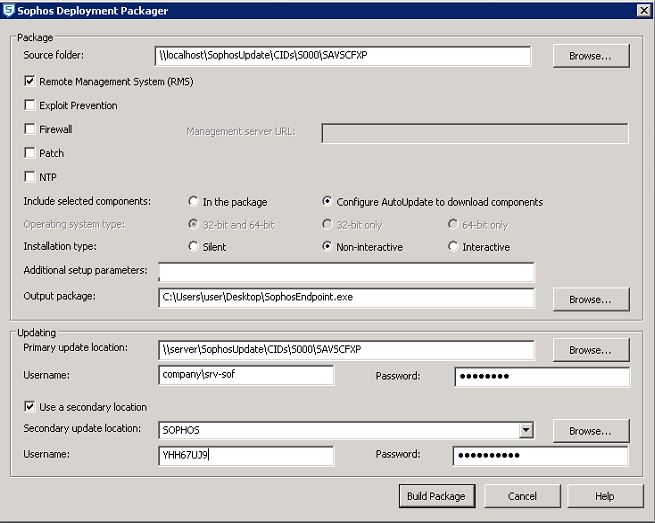This screenshot has width=655, height=523.
Task: Close the Sophos Deployment Packager window
Action: (x=644, y=10)
